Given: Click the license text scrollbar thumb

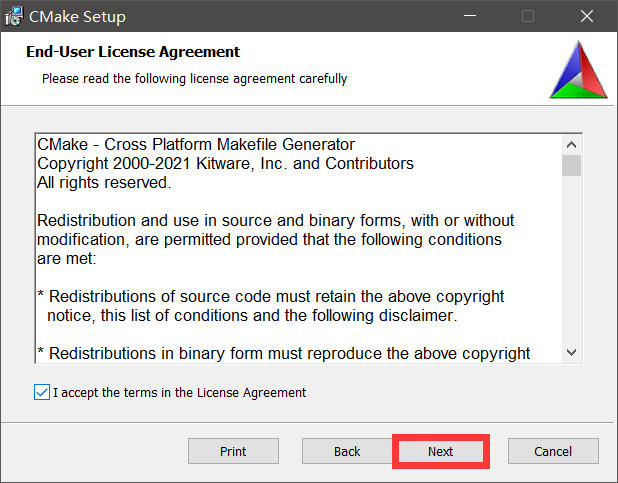Looking at the screenshot, I should tap(571, 166).
